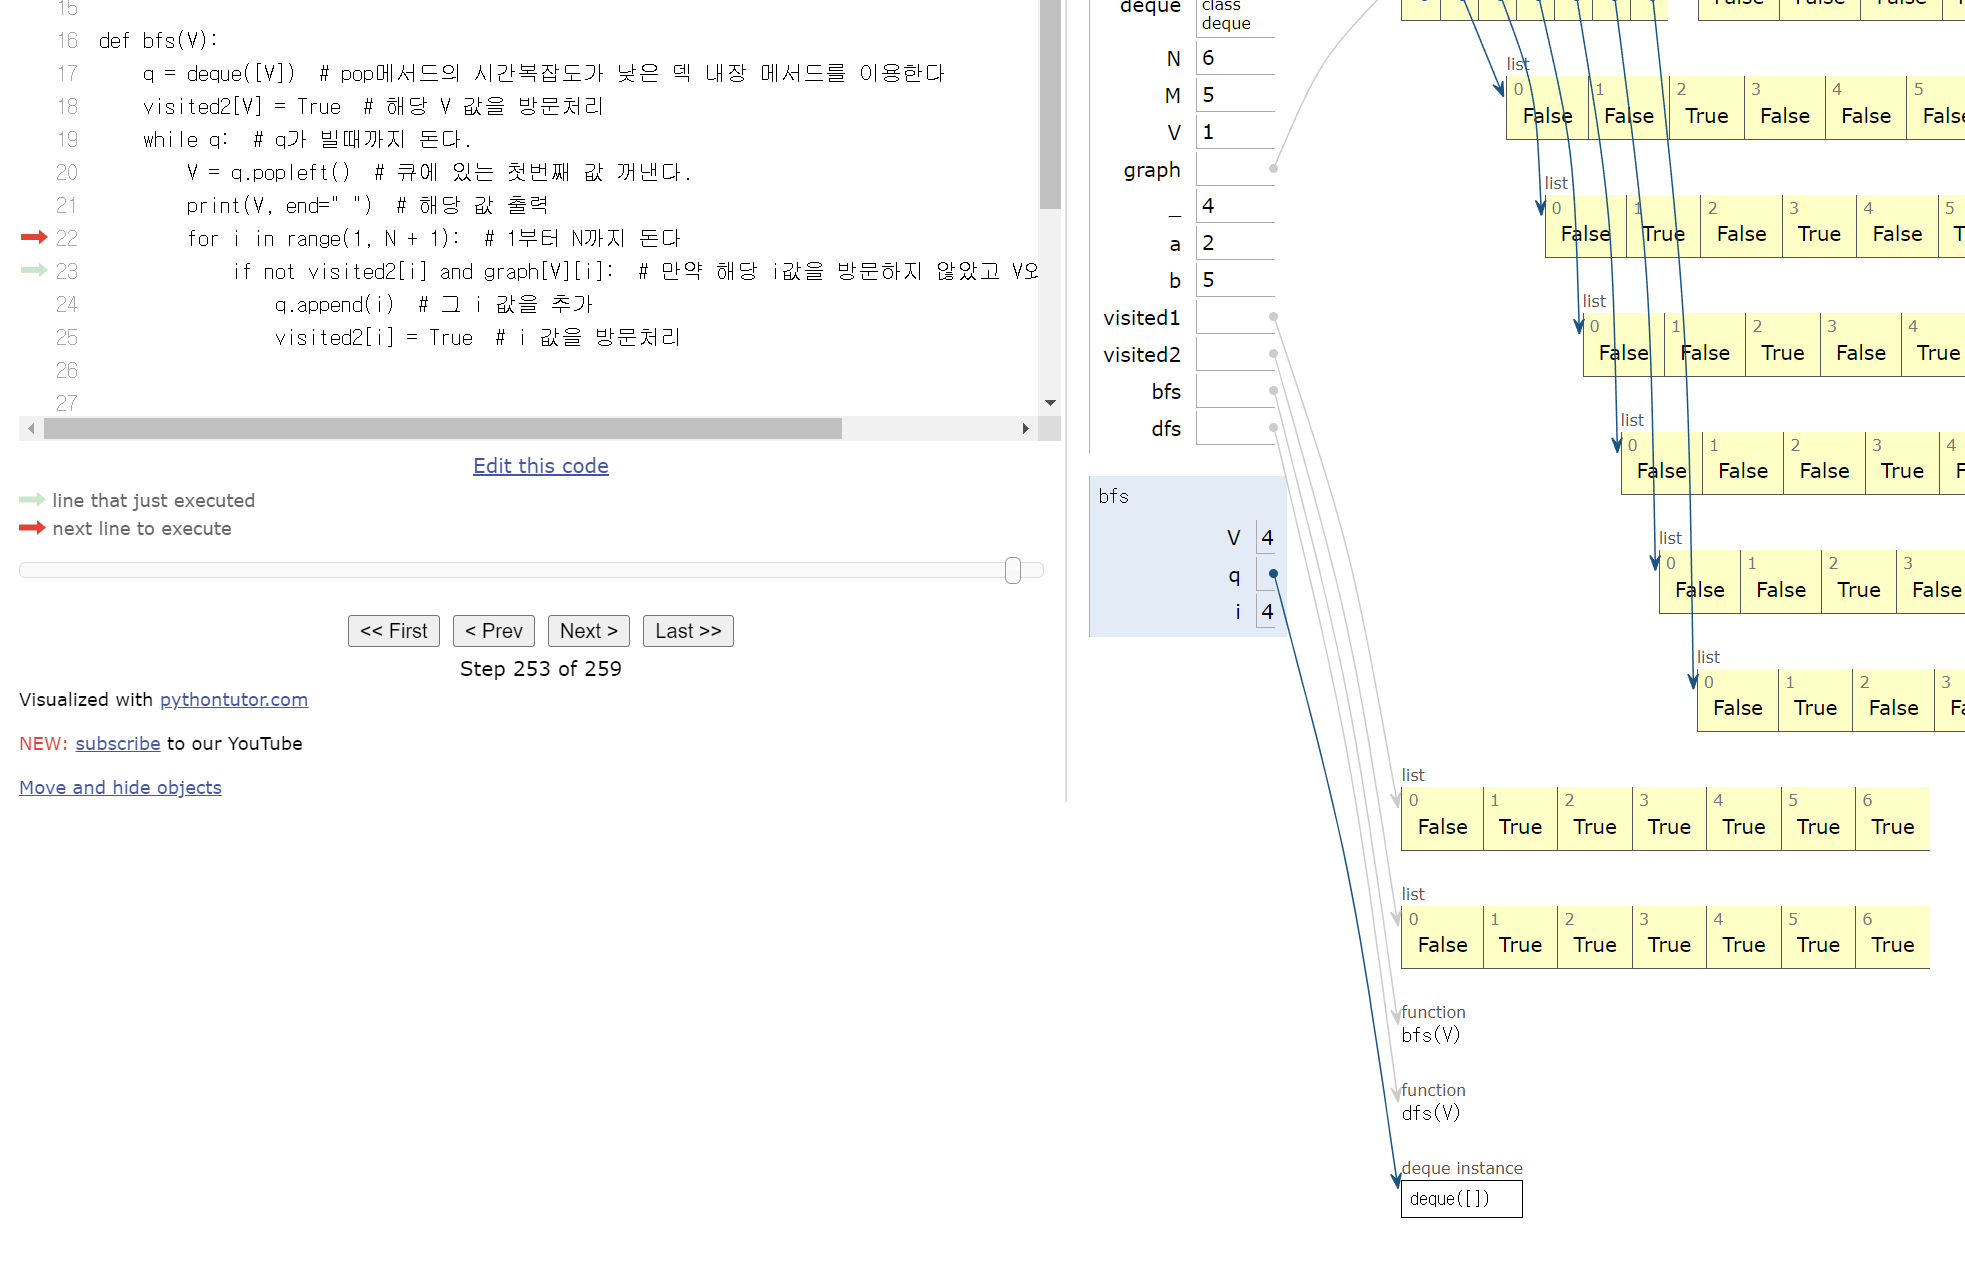
Task: Click the red next-line arrow at line 22
Action: (34, 237)
